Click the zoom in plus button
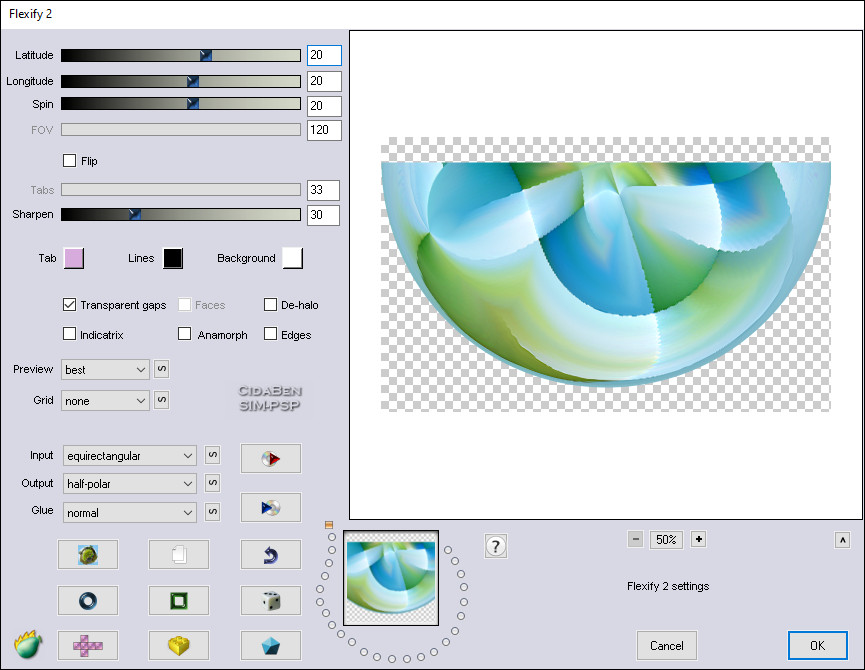 pos(698,539)
